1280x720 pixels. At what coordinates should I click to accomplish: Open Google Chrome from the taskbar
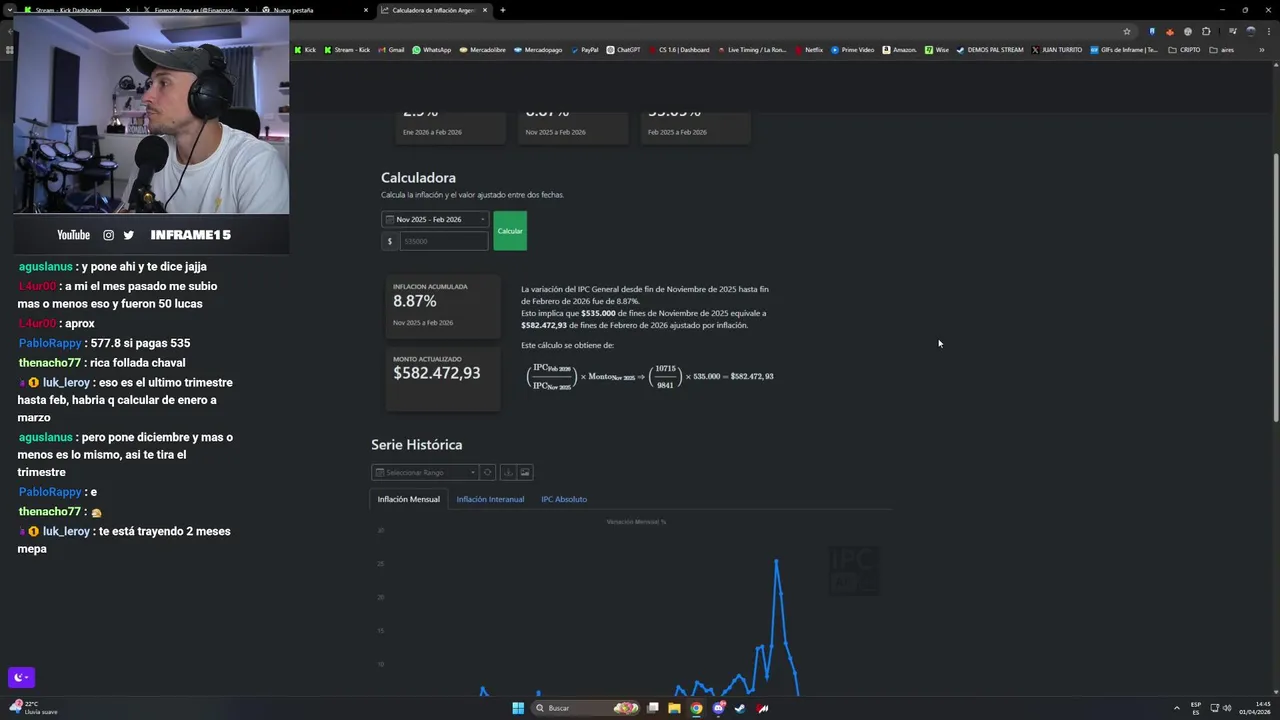pyautogui.click(x=697, y=708)
